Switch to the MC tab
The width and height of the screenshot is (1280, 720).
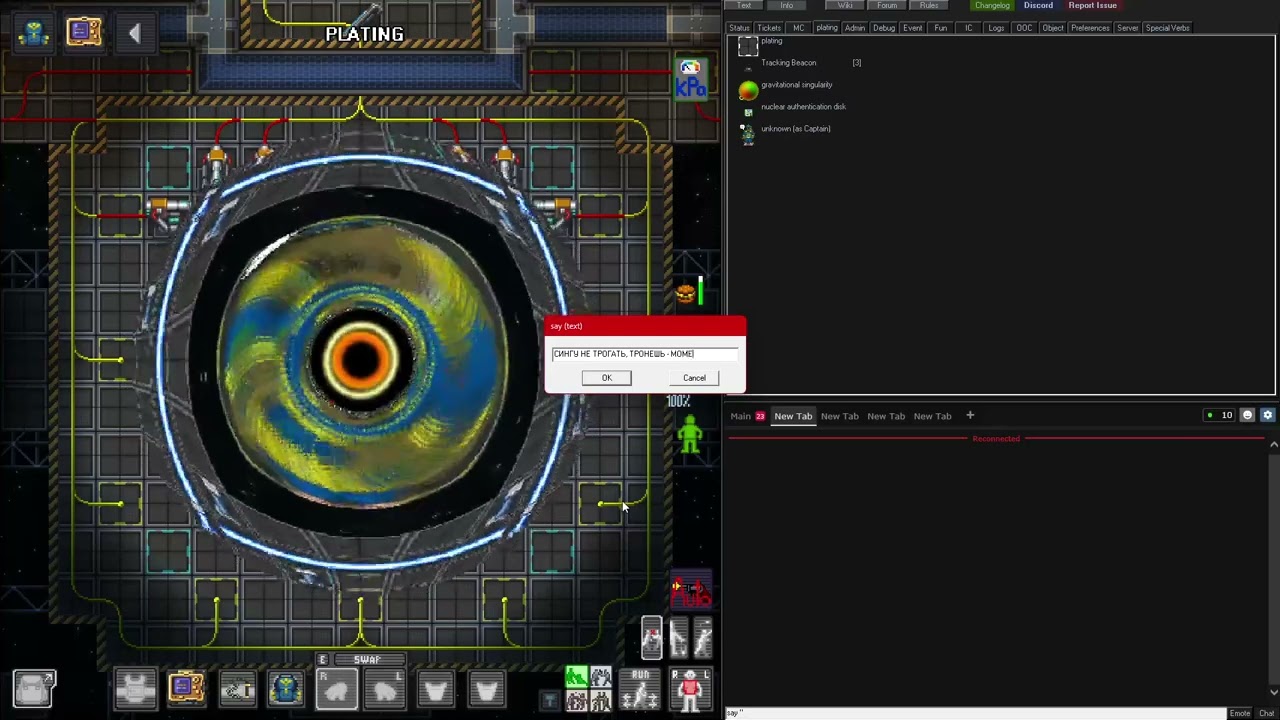[799, 28]
